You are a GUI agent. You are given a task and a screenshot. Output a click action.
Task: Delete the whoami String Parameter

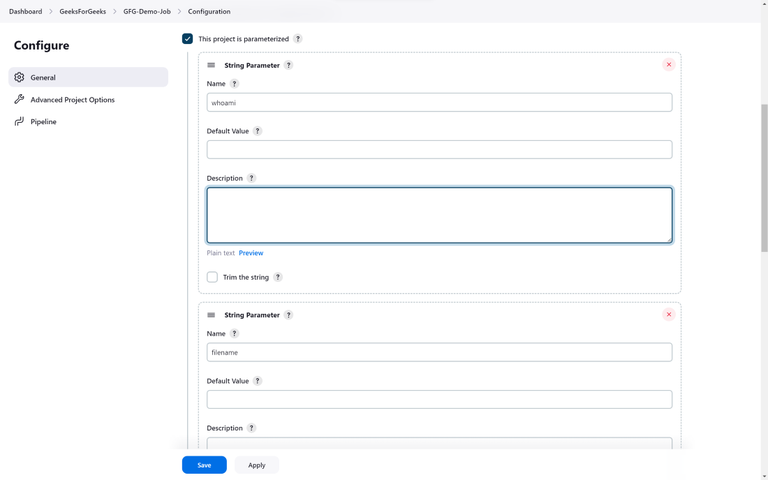(x=669, y=65)
